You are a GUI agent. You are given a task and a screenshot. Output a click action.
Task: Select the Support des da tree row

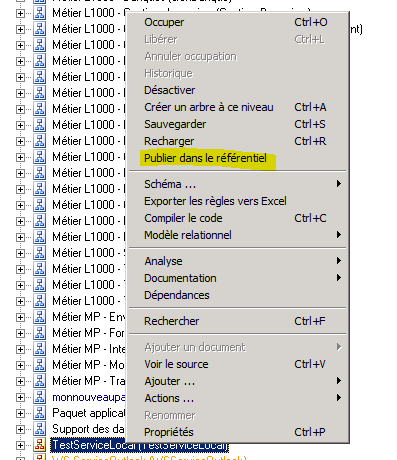coord(89,429)
